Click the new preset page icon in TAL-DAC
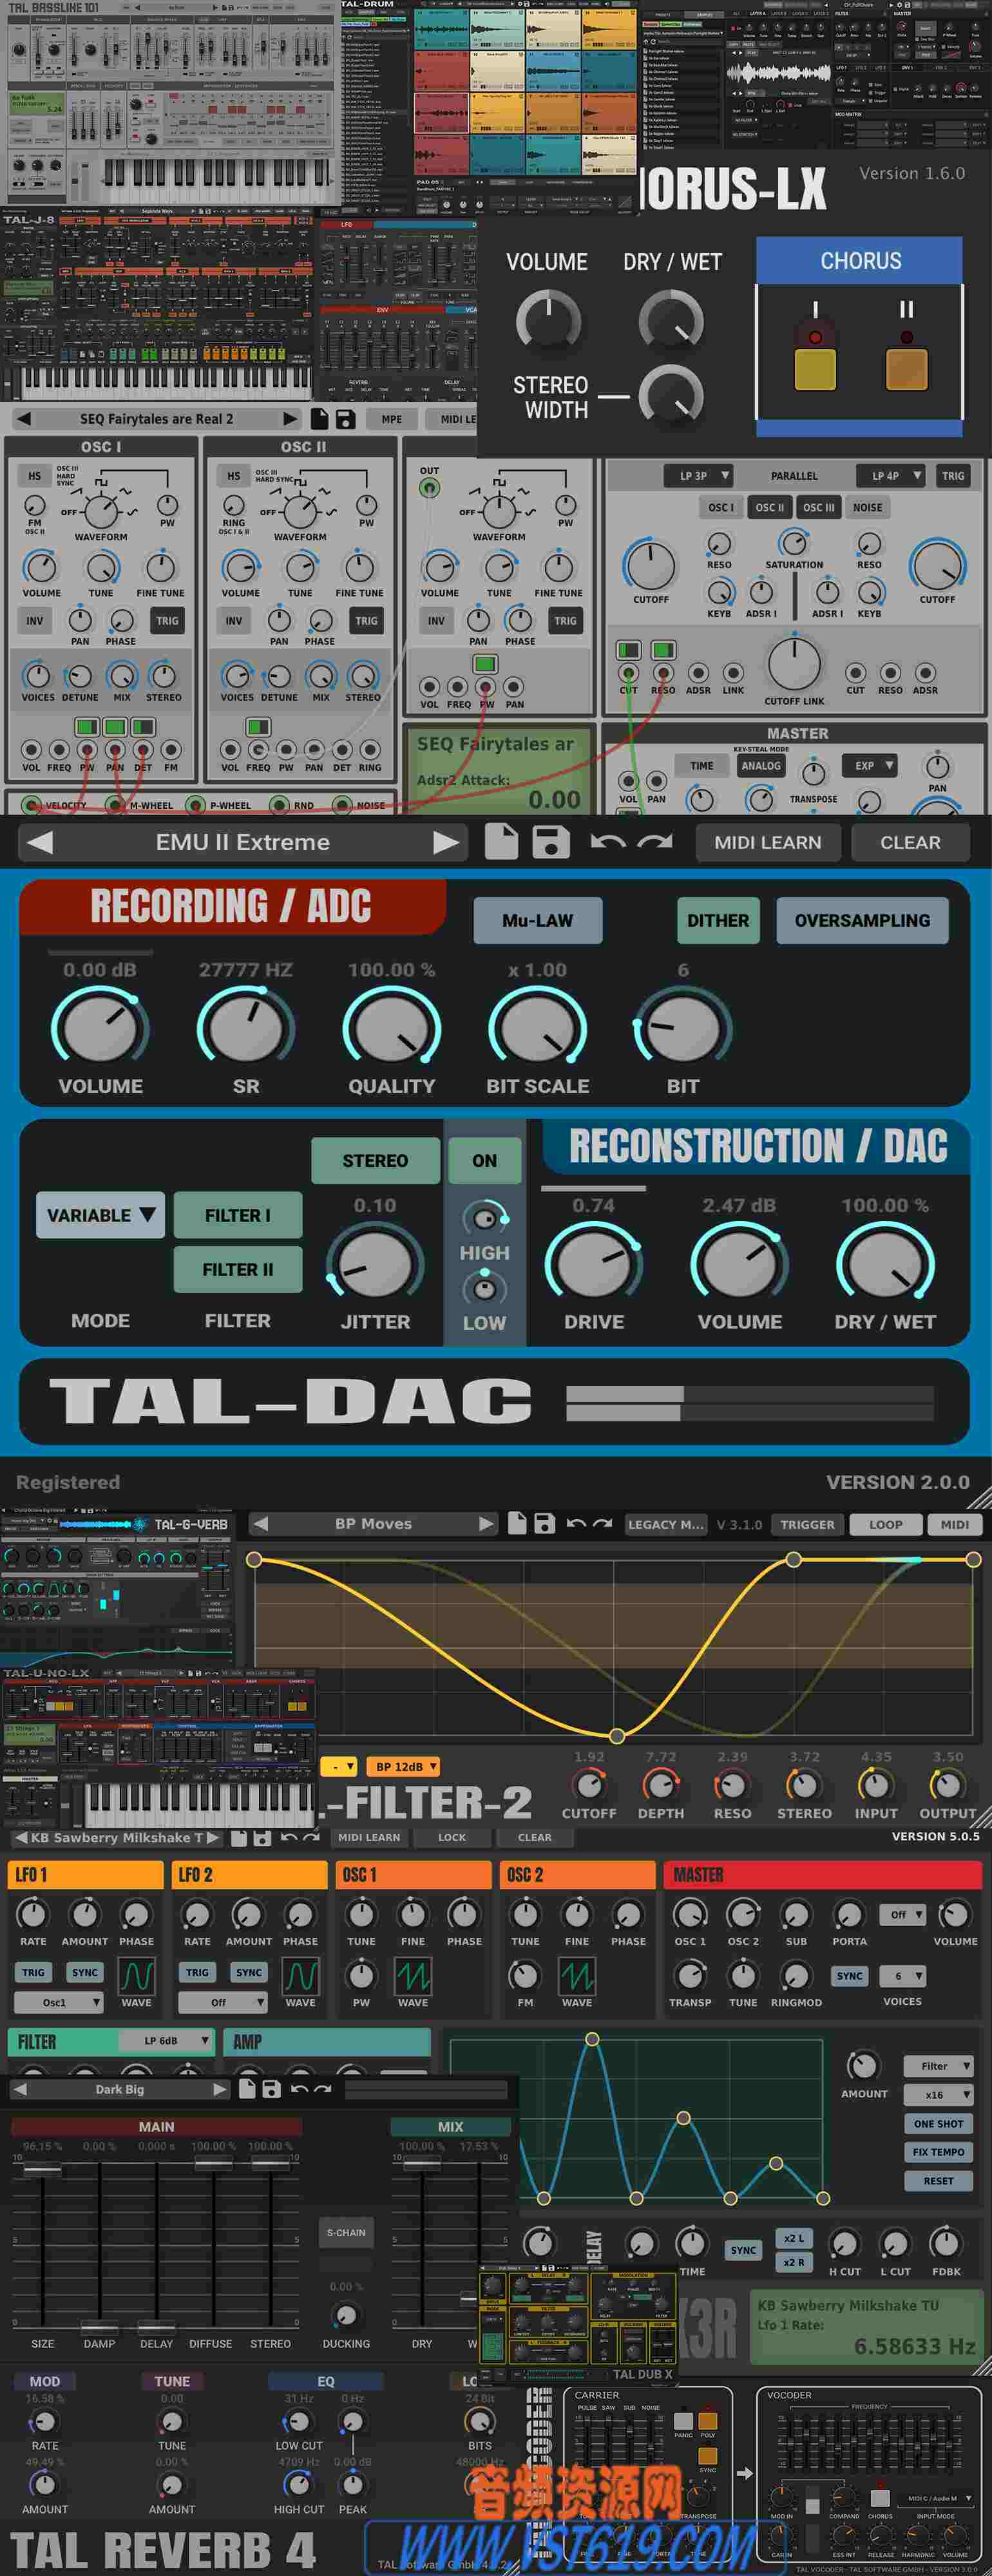The height and width of the screenshot is (2576, 992). pyautogui.click(x=502, y=842)
